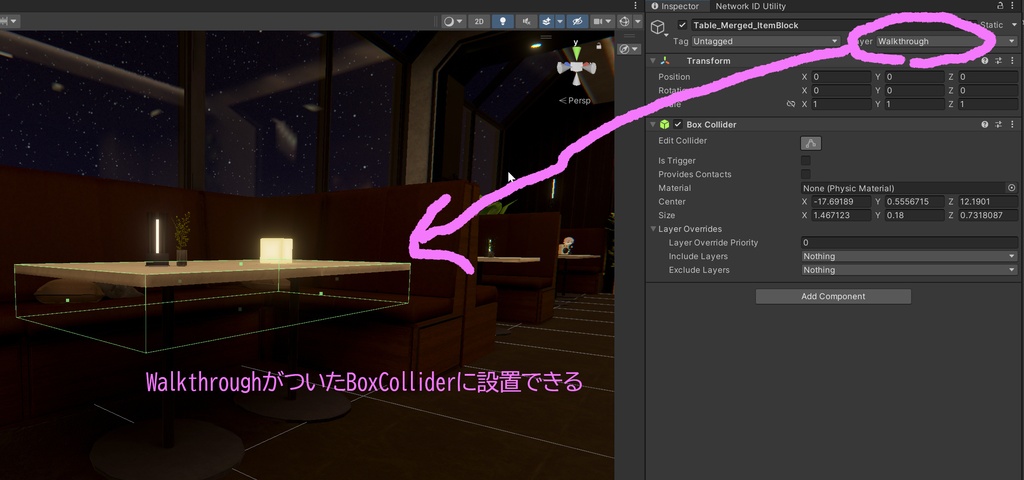
Task: Open the gizmos visibility toggle
Action: (624, 22)
